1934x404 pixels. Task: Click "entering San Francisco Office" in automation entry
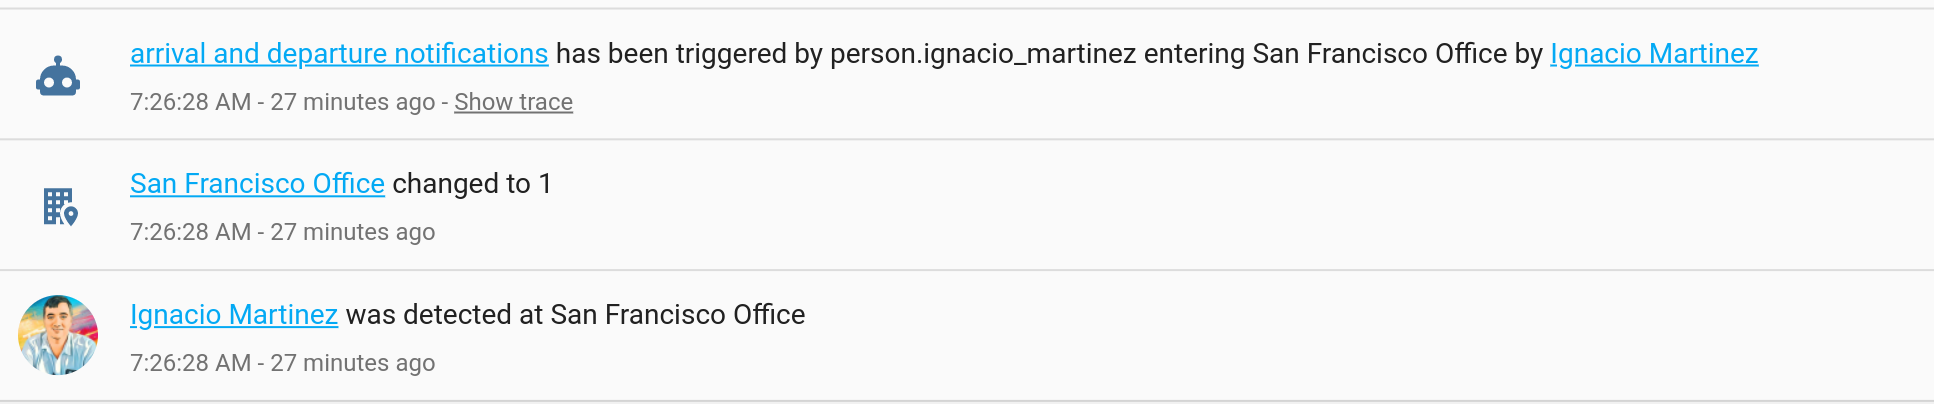click(1325, 54)
